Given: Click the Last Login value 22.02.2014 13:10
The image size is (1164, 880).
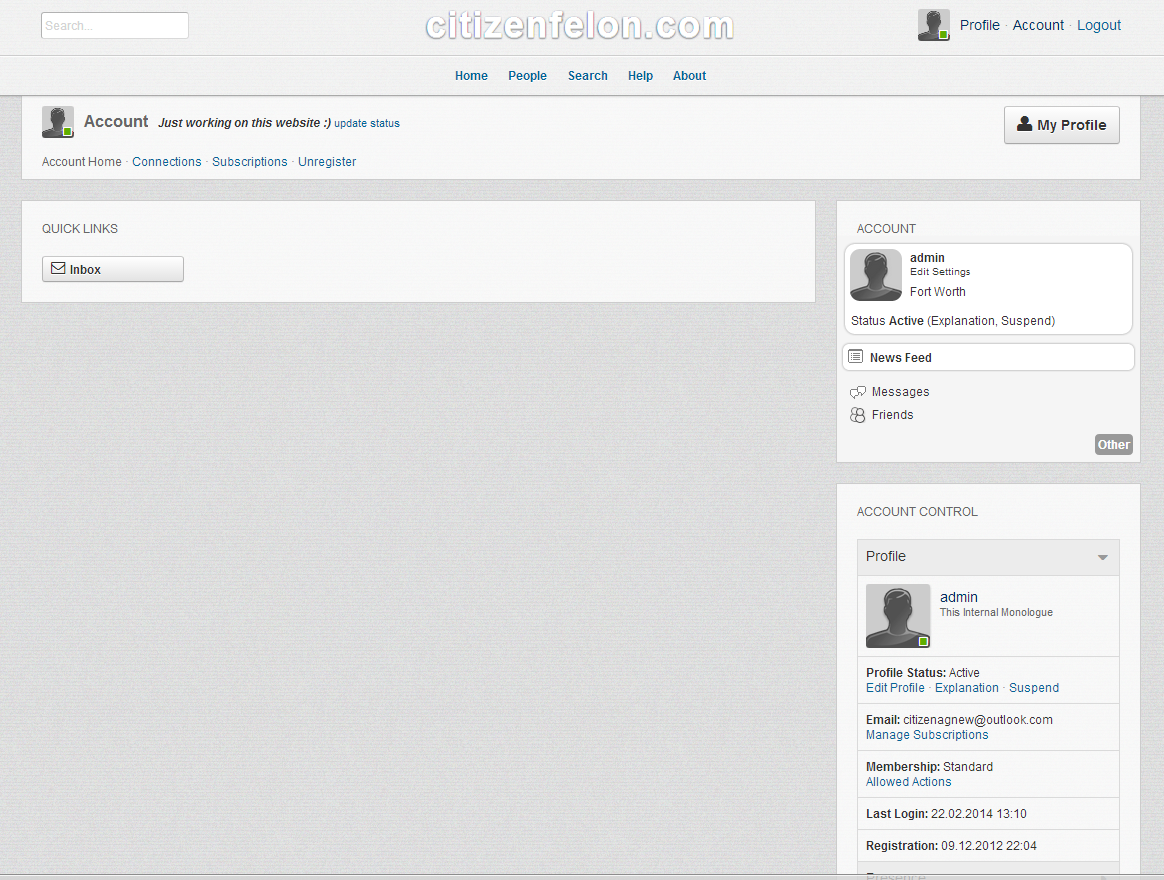Looking at the screenshot, I should pos(978,814).
